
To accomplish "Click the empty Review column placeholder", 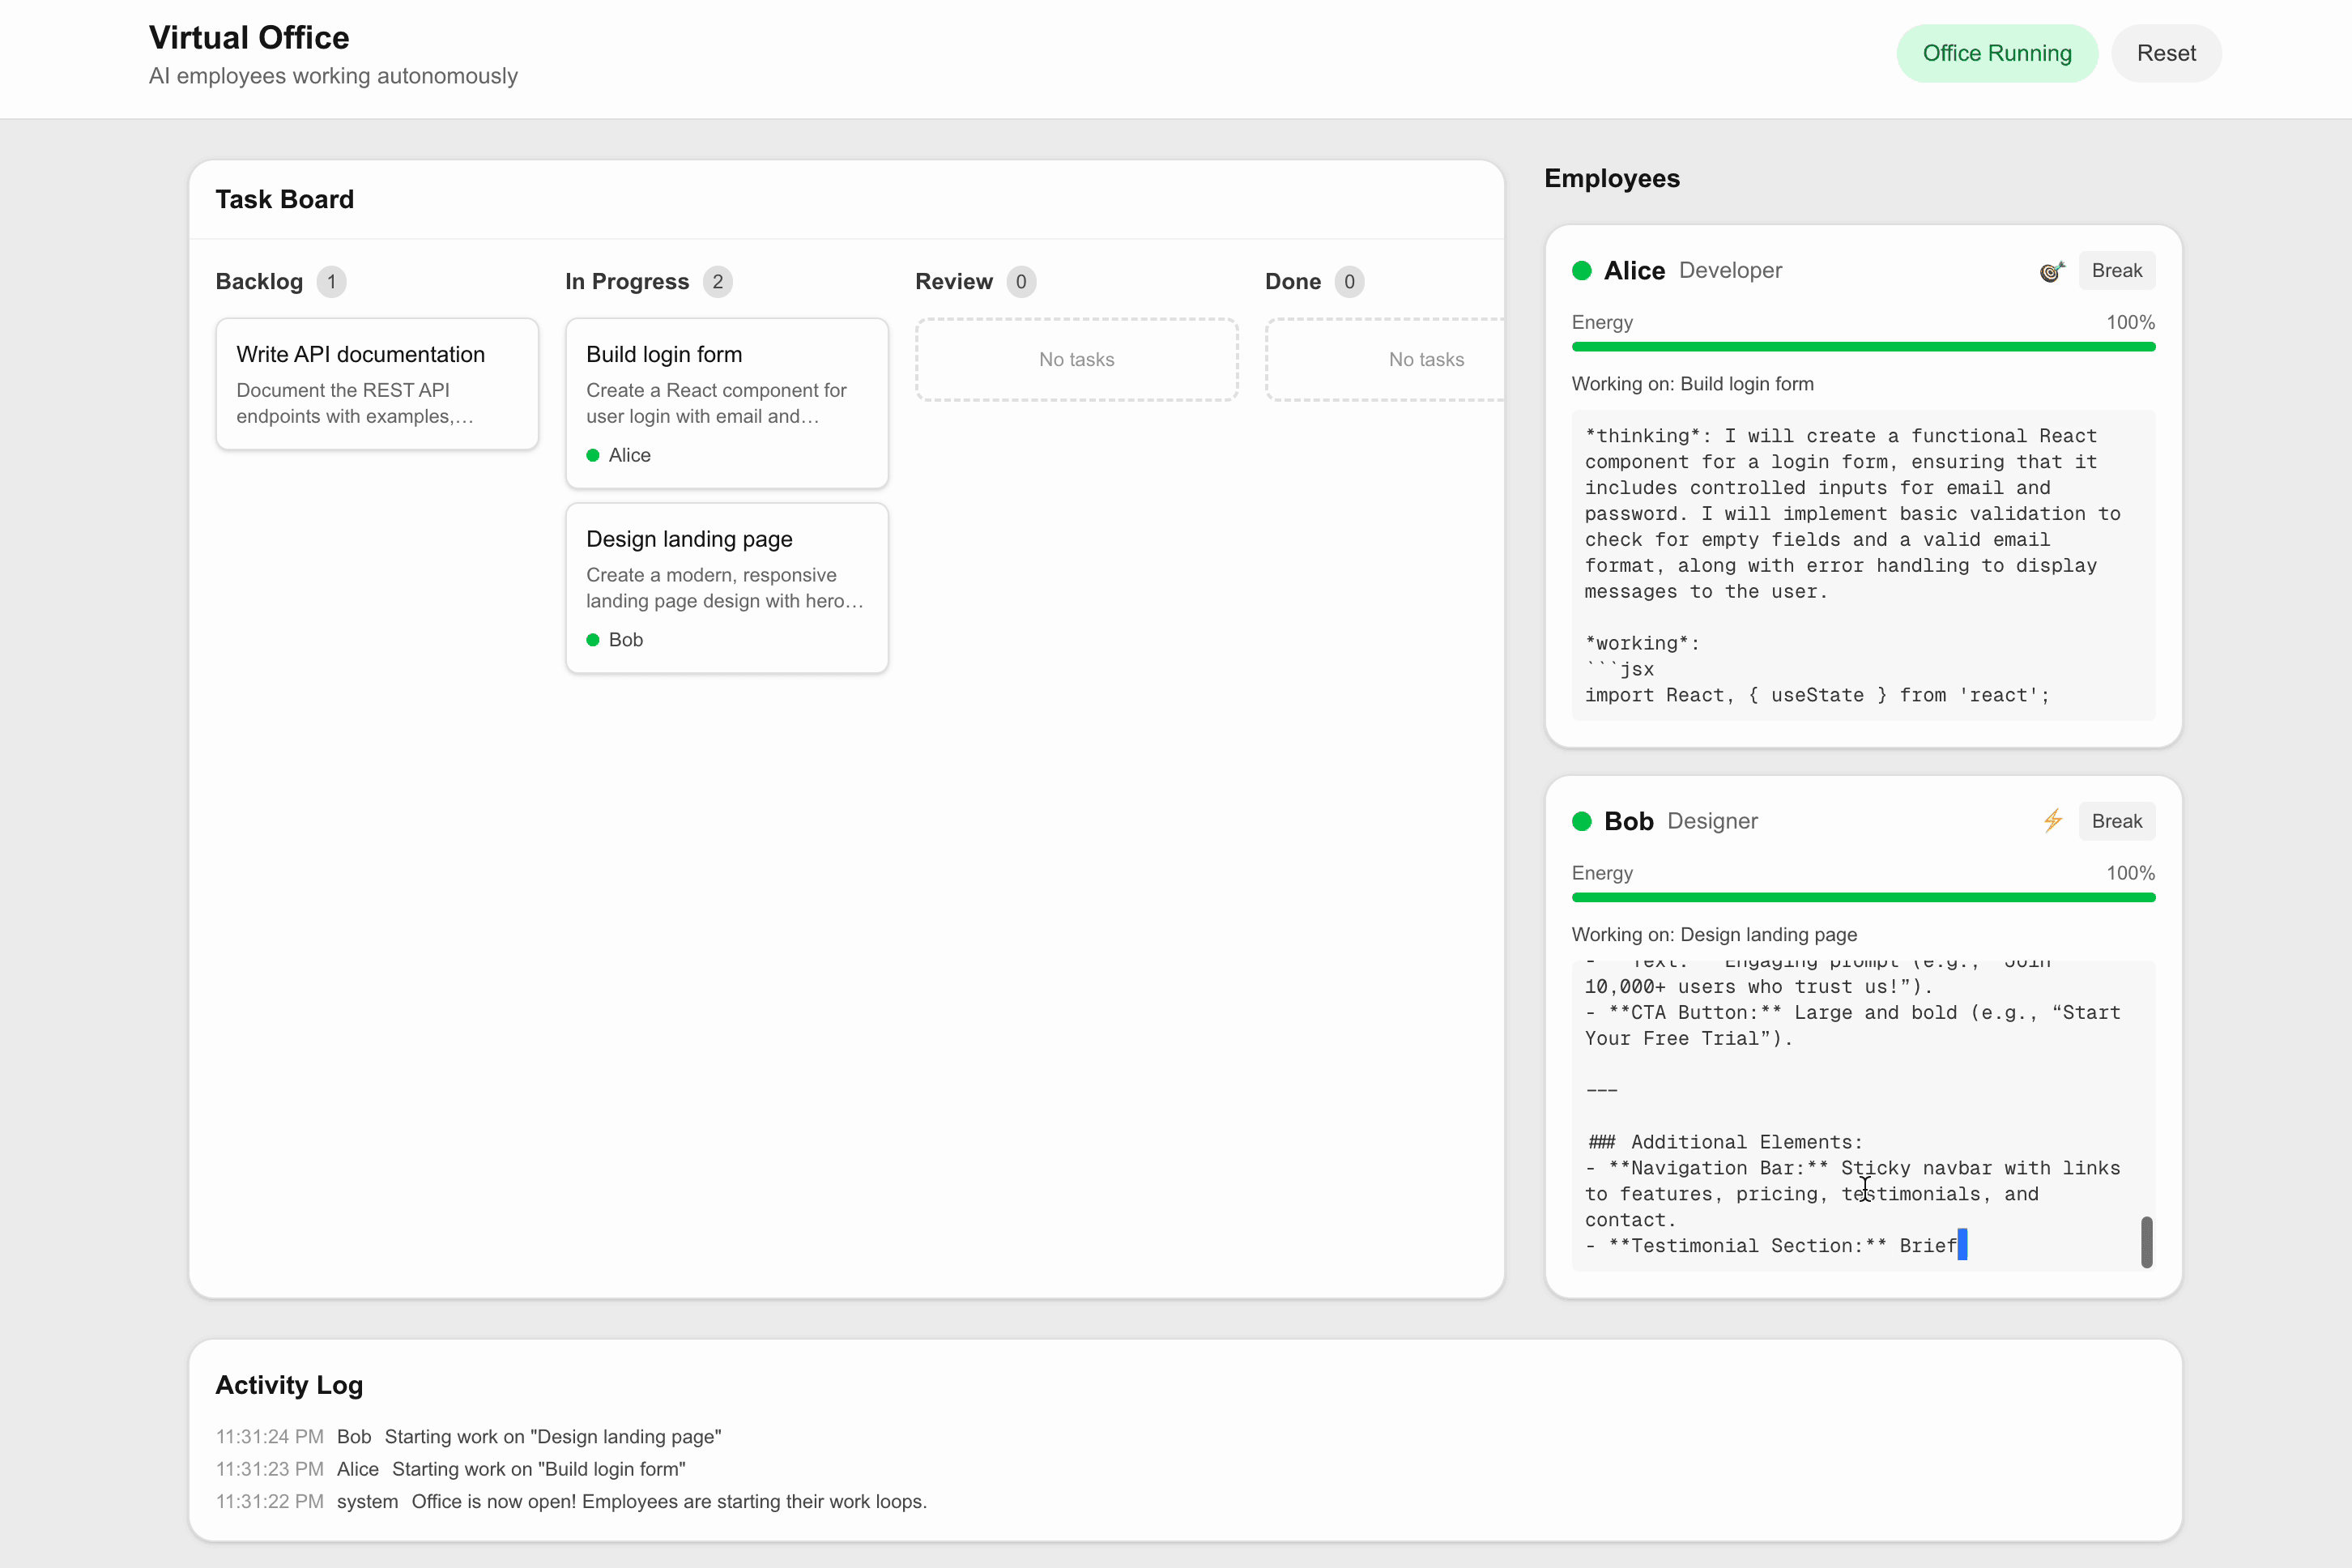I will (1077, 360).
